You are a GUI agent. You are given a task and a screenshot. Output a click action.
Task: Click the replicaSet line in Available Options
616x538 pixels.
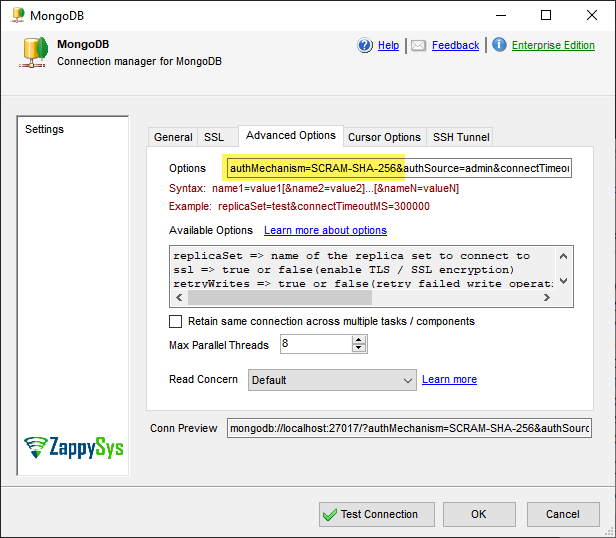click(x=351, y=256)
